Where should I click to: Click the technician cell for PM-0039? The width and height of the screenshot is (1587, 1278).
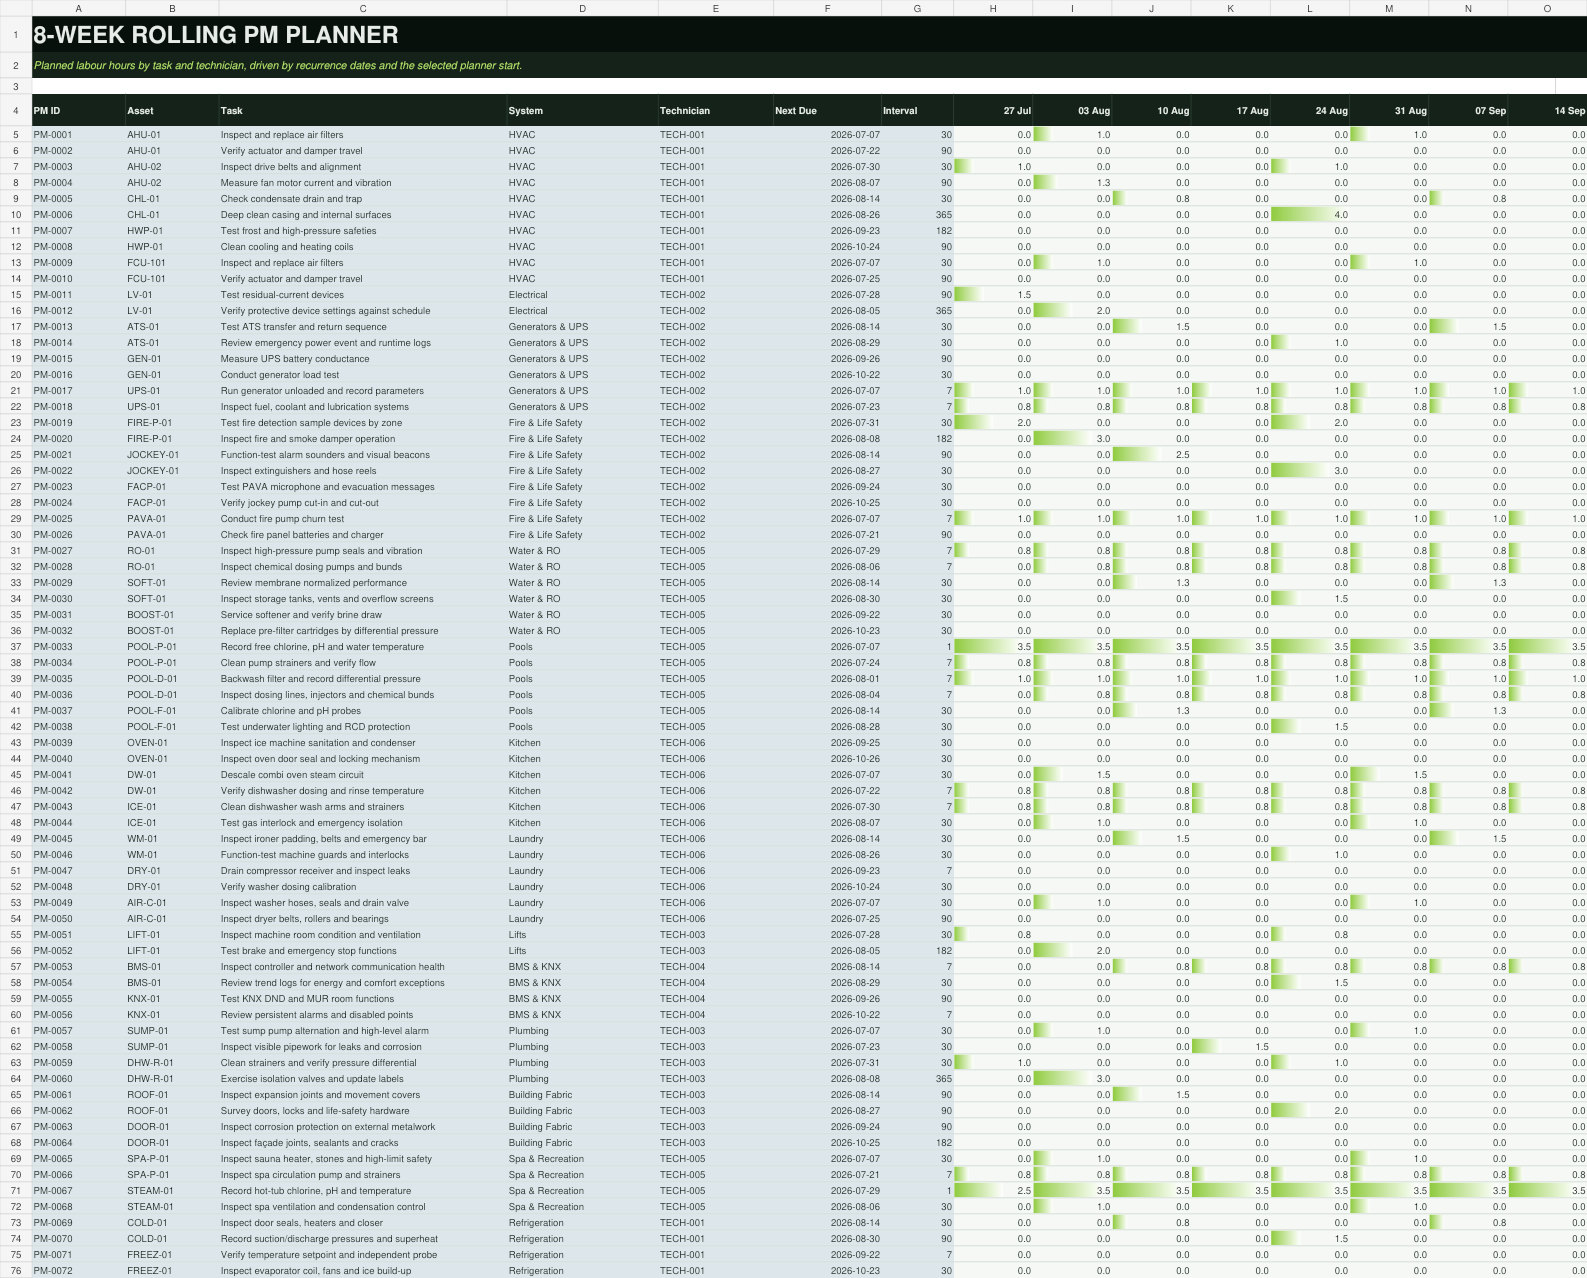(715, 743)
